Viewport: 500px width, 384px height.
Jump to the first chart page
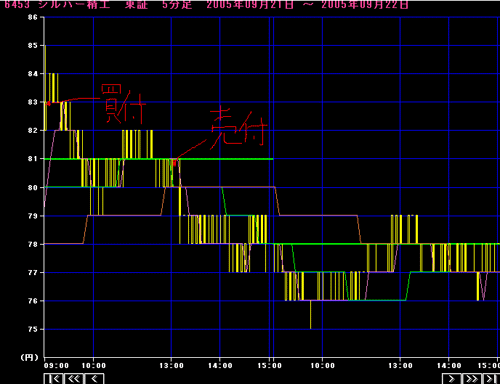click(53, 379)
